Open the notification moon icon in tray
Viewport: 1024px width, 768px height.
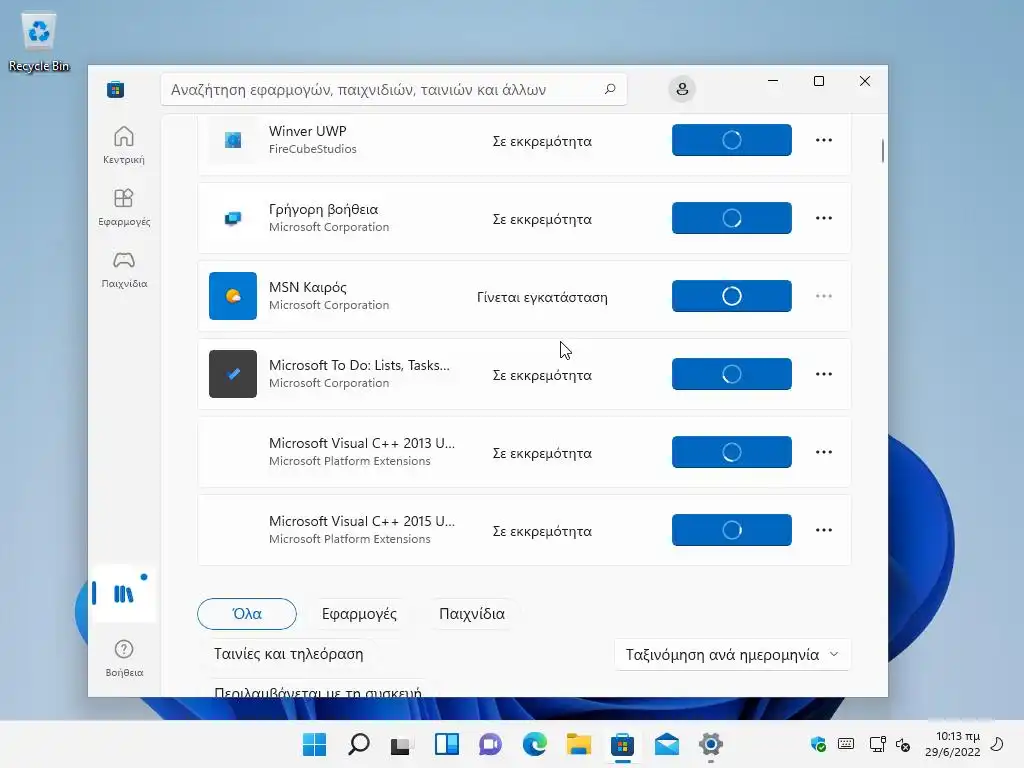[997, 744]
